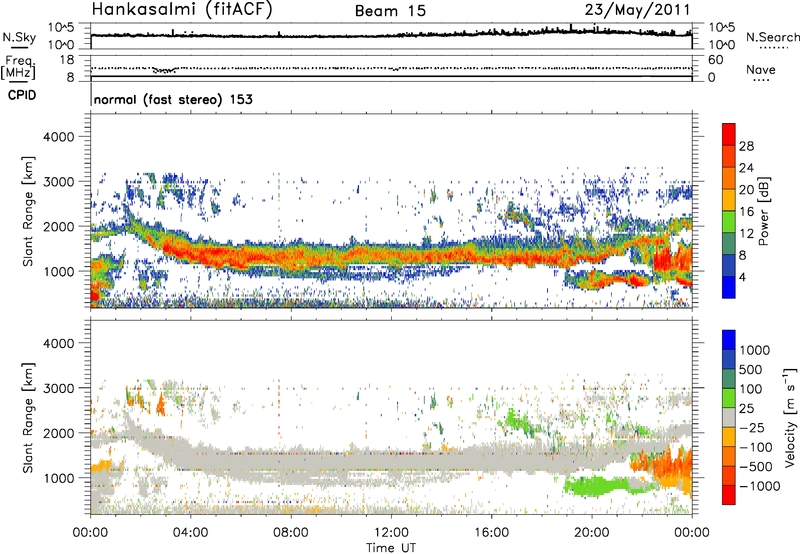800x554 pixels.
Task: Select the orange -500 to -100 Velocity segment
Action: tap(729, 457)
